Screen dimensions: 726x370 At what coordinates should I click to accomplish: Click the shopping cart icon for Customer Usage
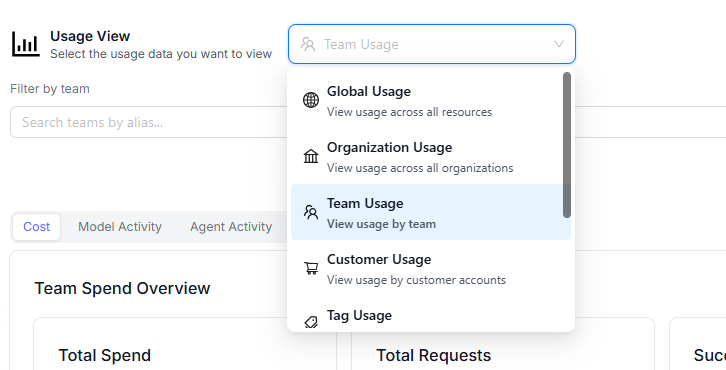311,268
